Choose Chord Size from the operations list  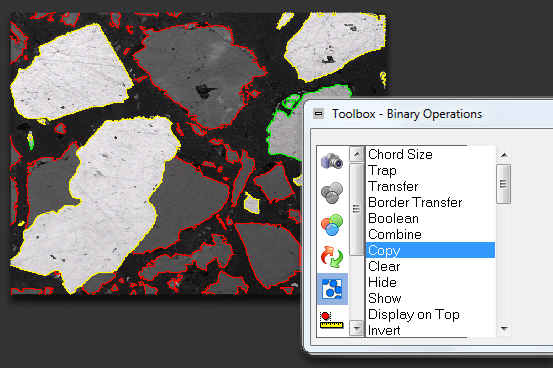[400, 154]
